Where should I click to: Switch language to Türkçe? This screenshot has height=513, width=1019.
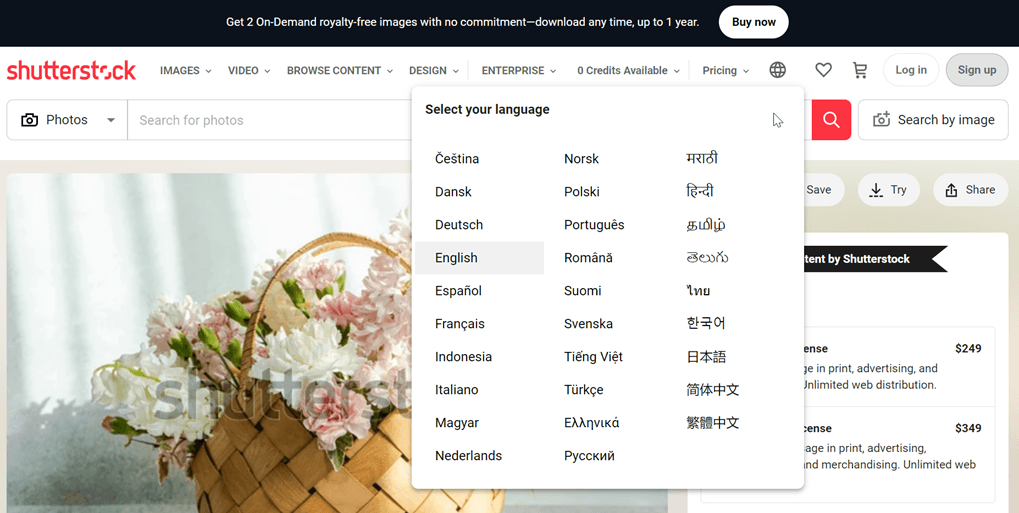coord(584,390)
